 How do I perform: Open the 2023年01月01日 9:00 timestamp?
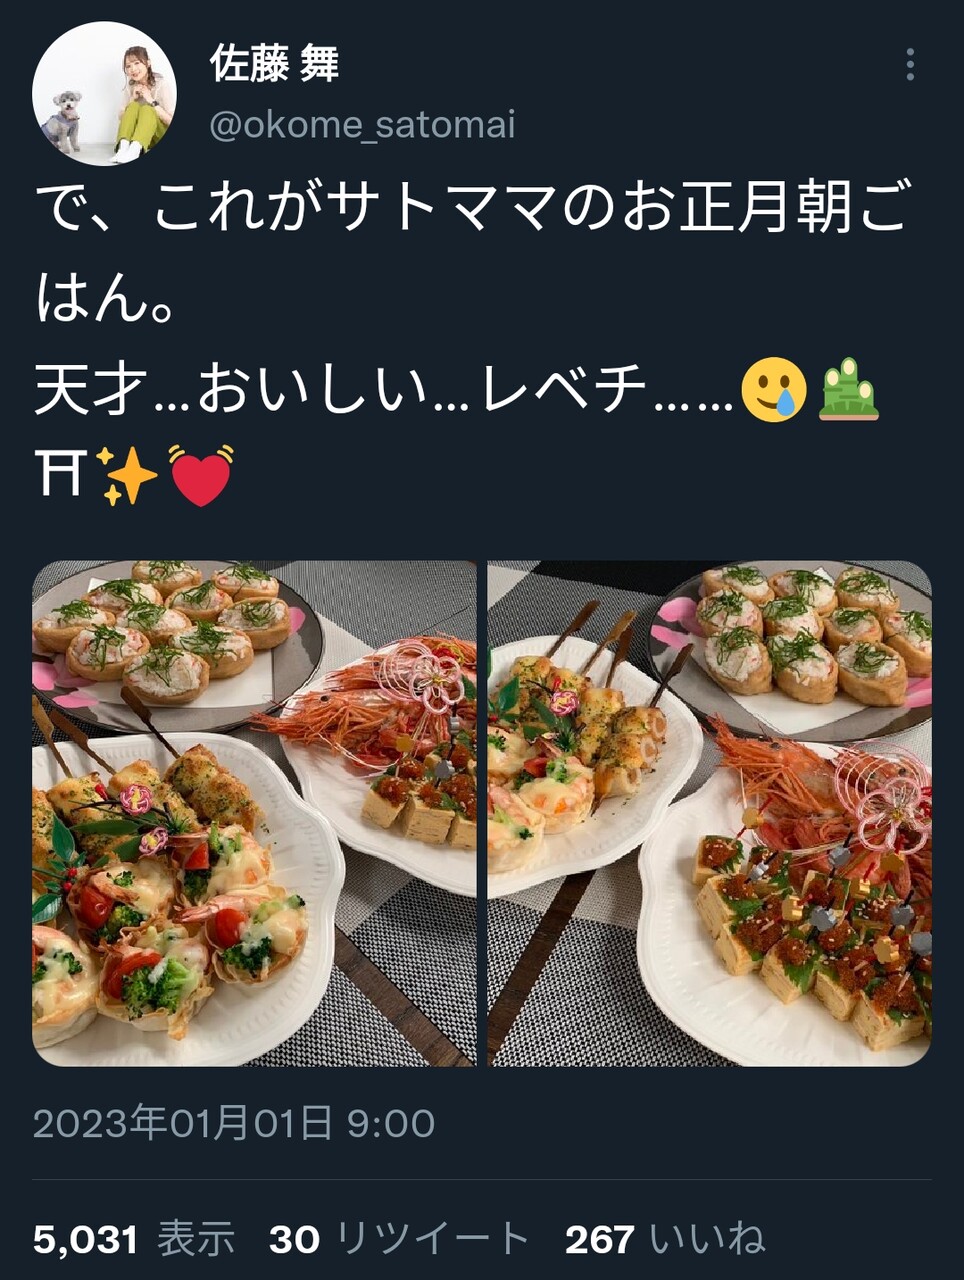click(234, 1123)
